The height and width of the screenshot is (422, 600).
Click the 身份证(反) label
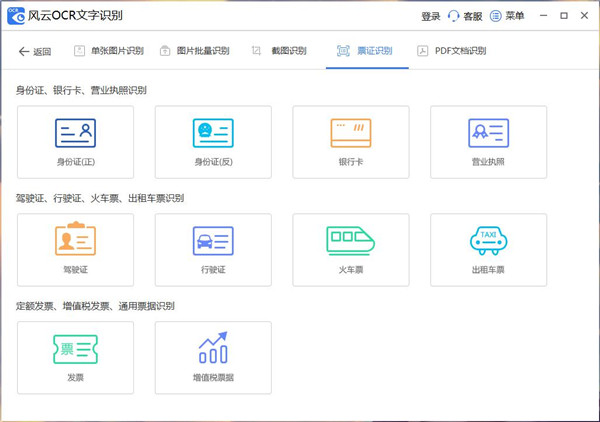tap(214, 162)
